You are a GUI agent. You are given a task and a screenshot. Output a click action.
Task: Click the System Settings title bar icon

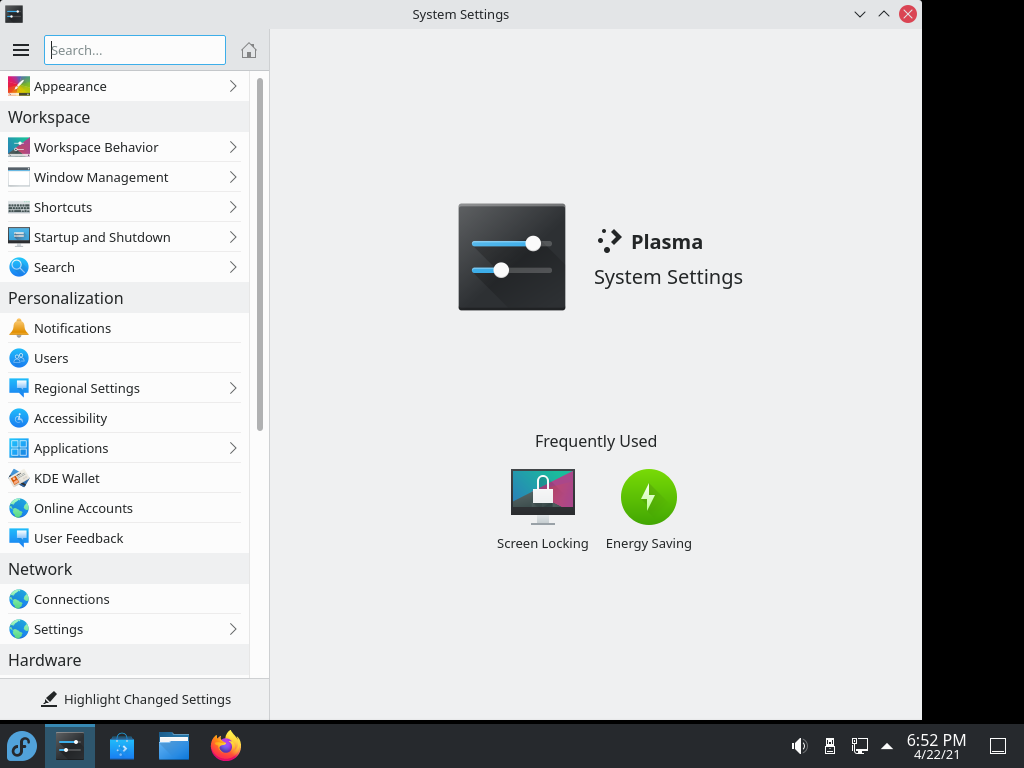(14, 14)
